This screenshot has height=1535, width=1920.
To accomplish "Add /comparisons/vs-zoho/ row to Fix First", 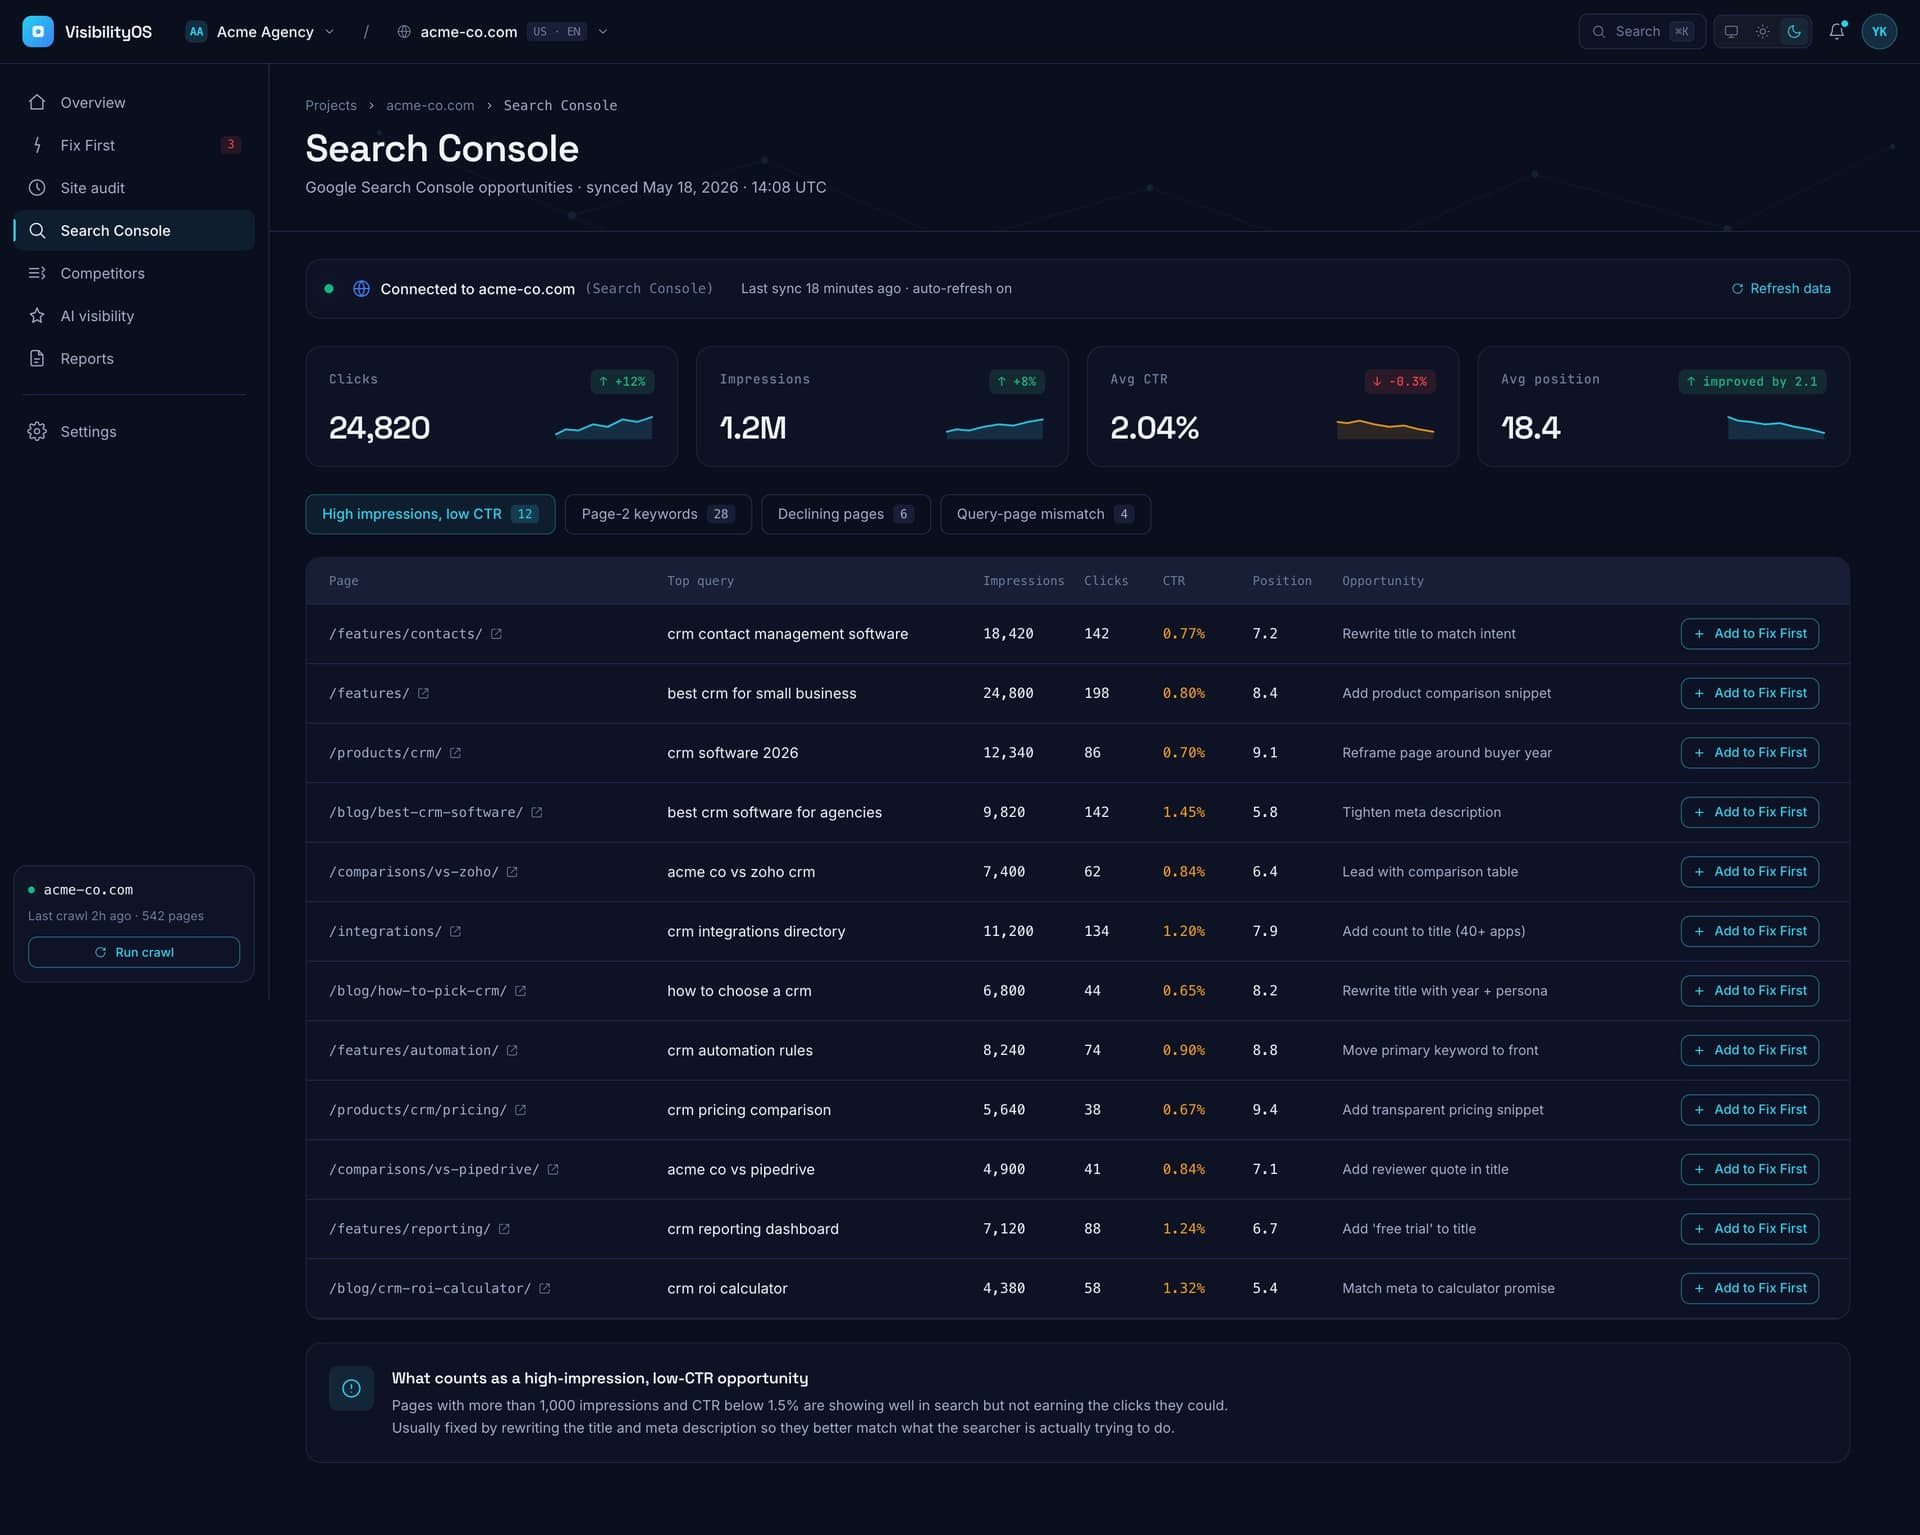I will (x=1749, y=872).
